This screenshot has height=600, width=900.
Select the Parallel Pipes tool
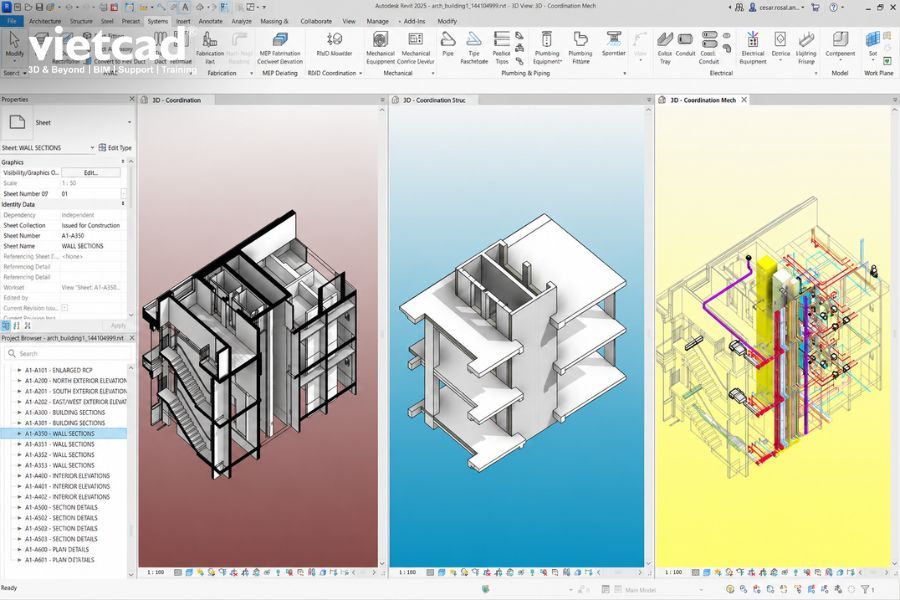[502, 48]
